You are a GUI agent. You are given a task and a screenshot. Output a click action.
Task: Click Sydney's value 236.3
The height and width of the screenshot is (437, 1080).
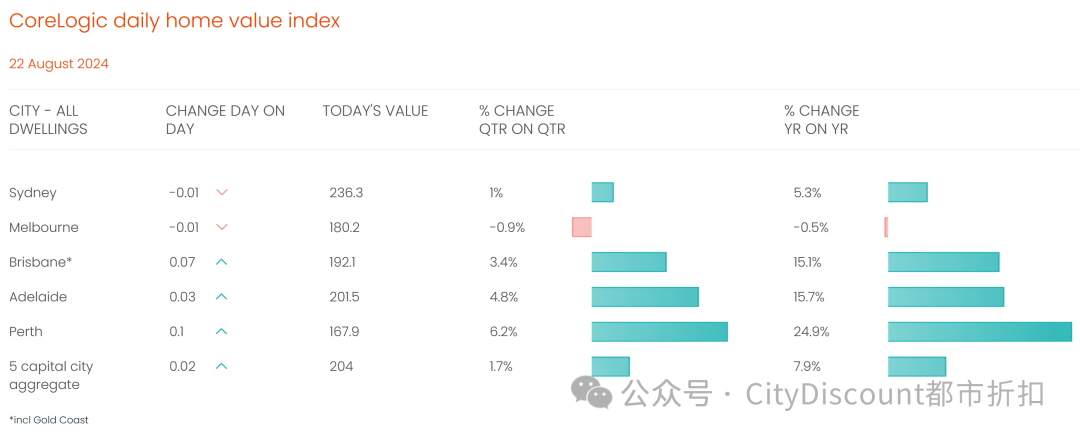tap(346, 192)
